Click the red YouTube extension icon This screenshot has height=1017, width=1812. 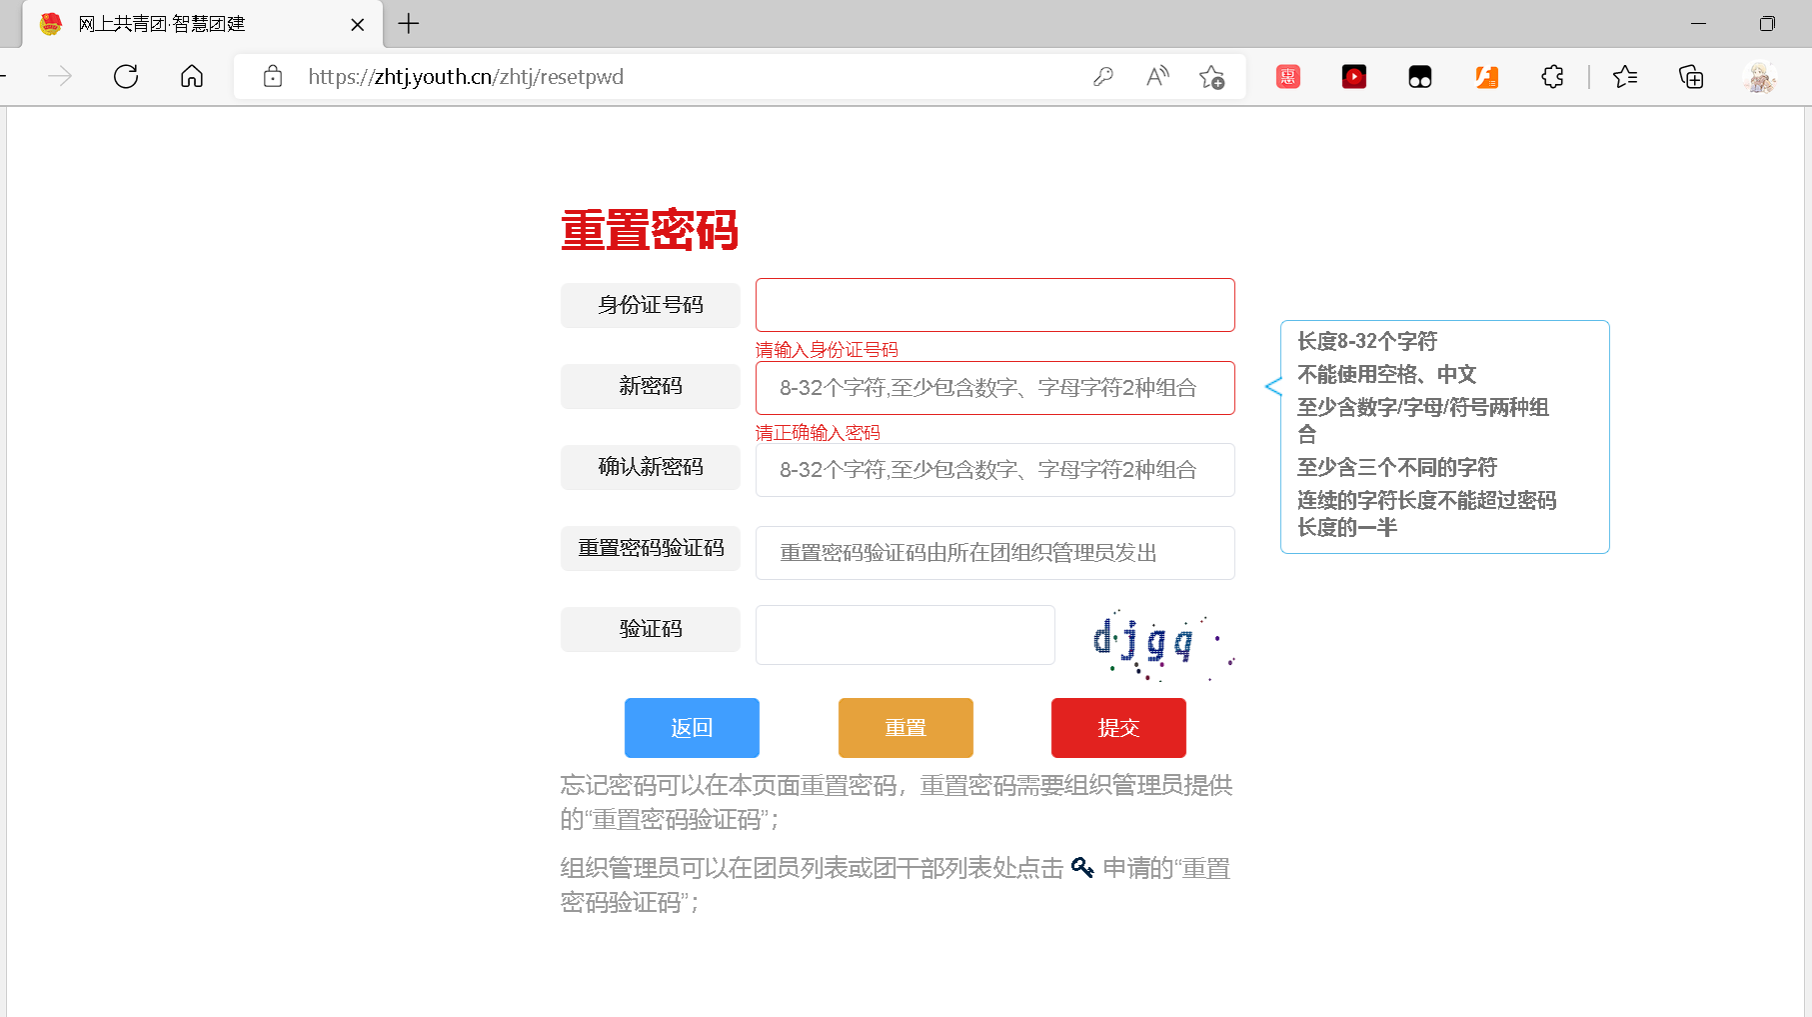[x=1354, y=77]
